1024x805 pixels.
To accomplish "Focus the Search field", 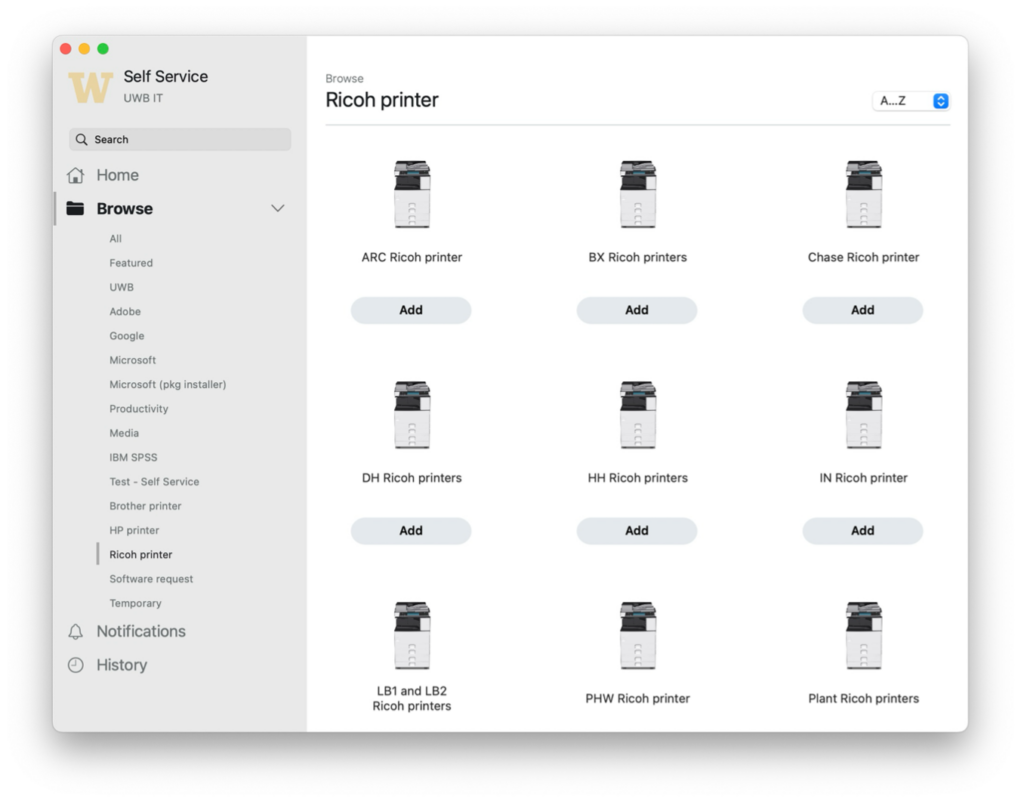I will point(180,139).
